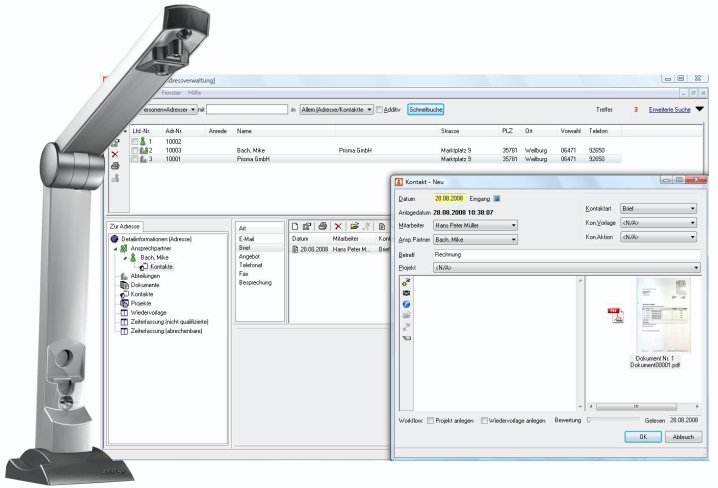Click the blue globe icon in Kontakt dialog
Viewport: 718px width, 488px height.
(x=407, y=303)
